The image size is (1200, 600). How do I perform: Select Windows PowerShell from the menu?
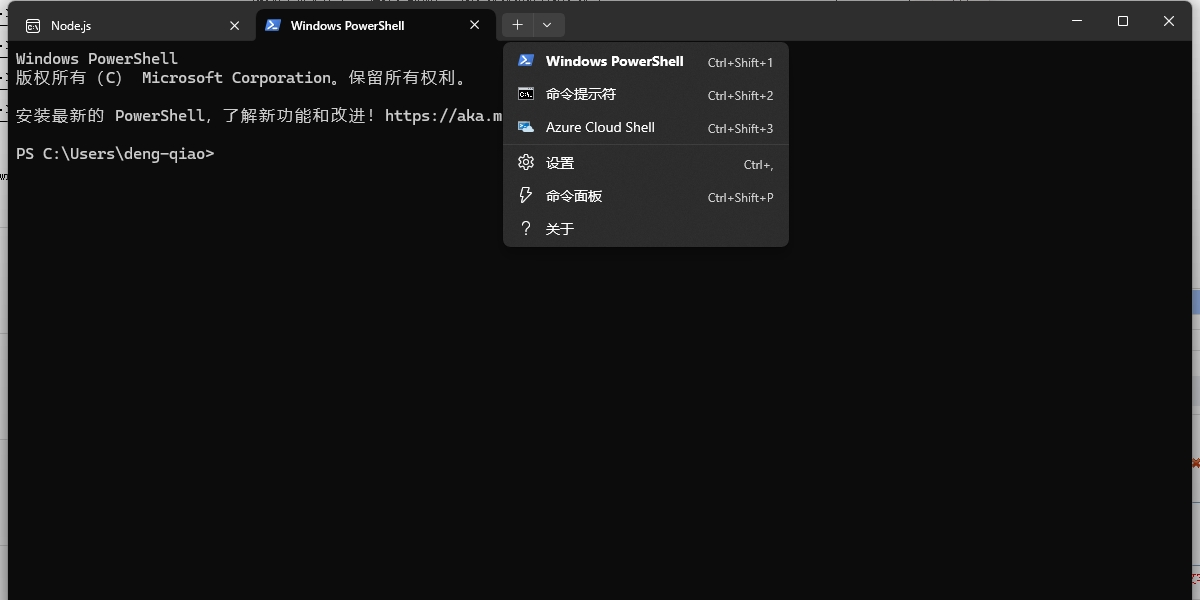[614, 61]
